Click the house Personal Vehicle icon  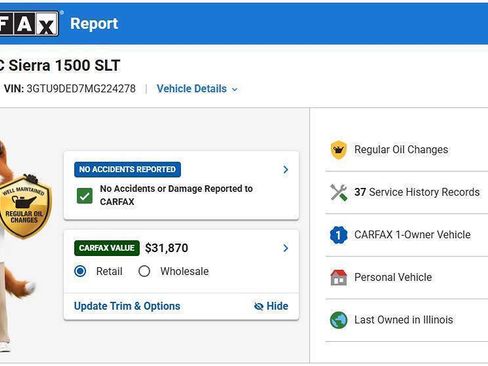(x=339, y=277)
